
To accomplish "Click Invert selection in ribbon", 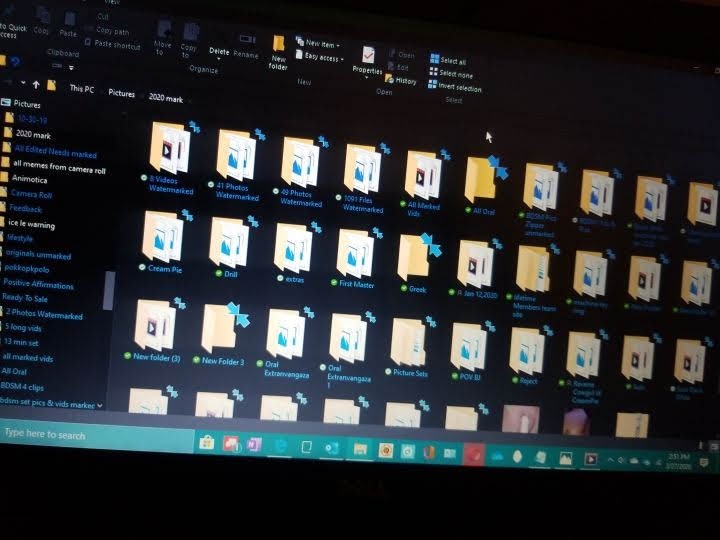I will (459, 88).
